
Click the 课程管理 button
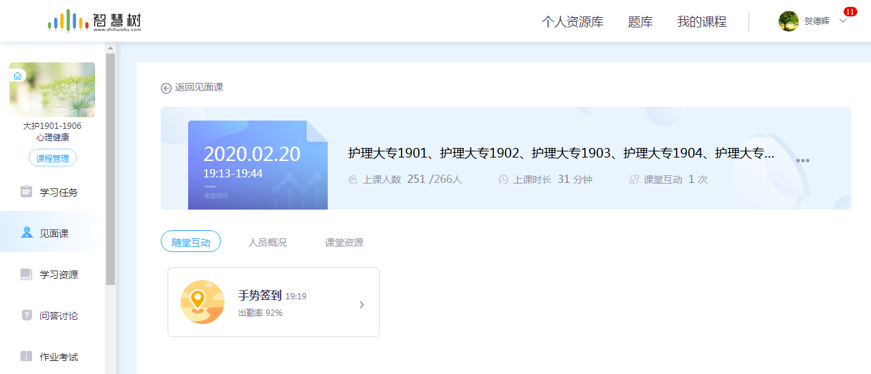(53, 158)
